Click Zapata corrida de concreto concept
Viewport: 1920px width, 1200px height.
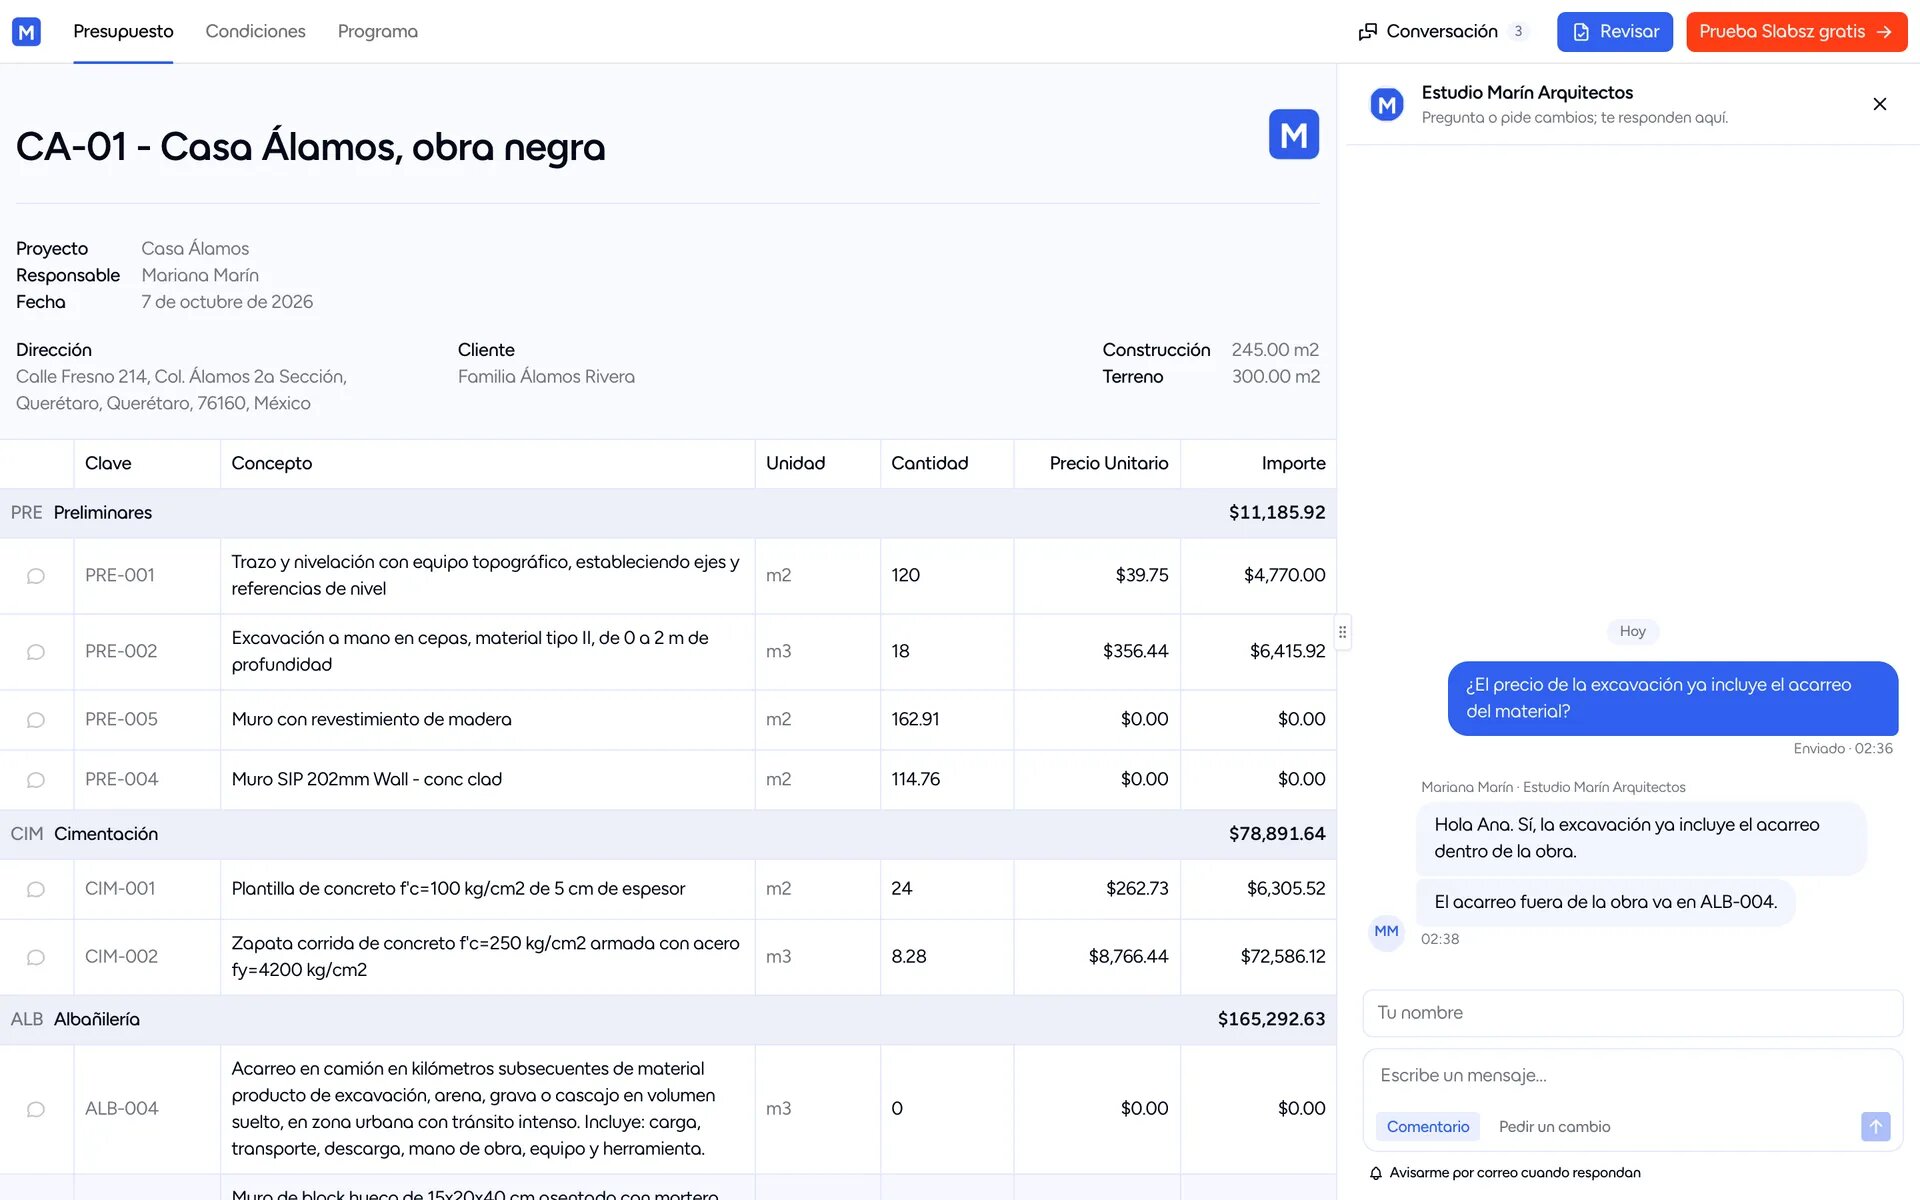click(485, 957)
